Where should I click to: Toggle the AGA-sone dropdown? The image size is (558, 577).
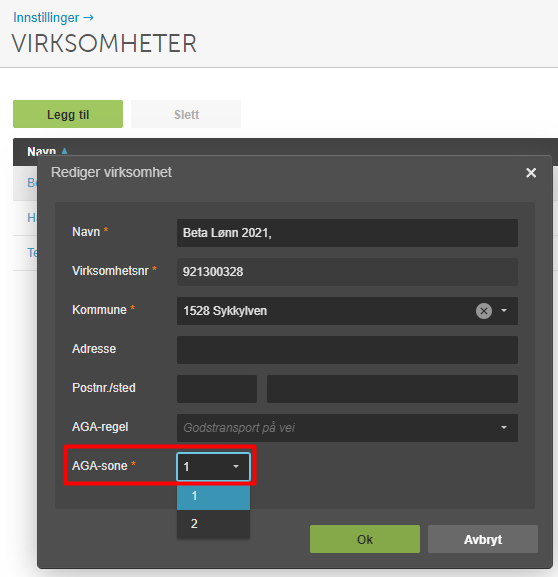(x=213, y=467)
